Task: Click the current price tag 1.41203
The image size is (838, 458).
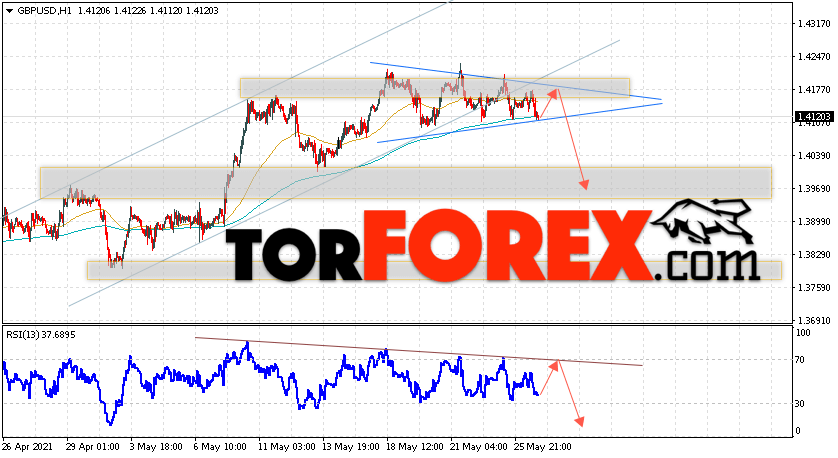Action: click(x=814, y=117)
